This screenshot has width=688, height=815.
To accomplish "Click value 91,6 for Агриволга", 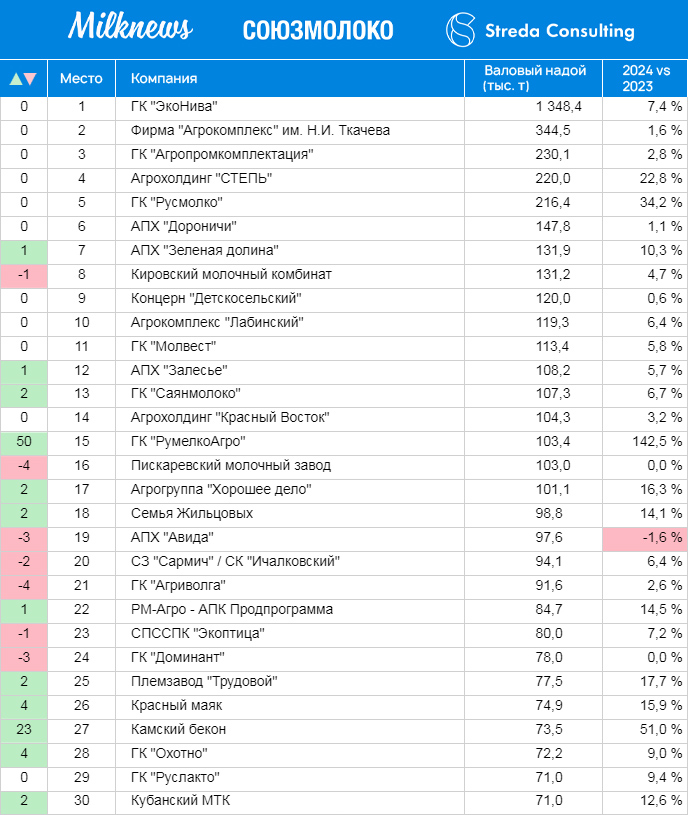I will [549, 585].
